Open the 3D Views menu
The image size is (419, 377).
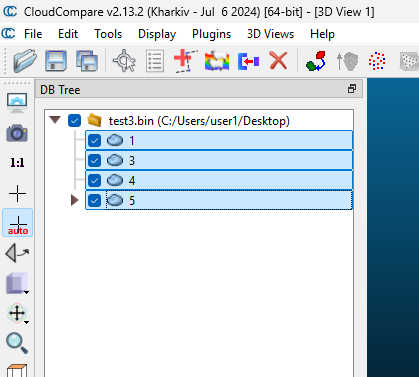[x=270, y=34]
